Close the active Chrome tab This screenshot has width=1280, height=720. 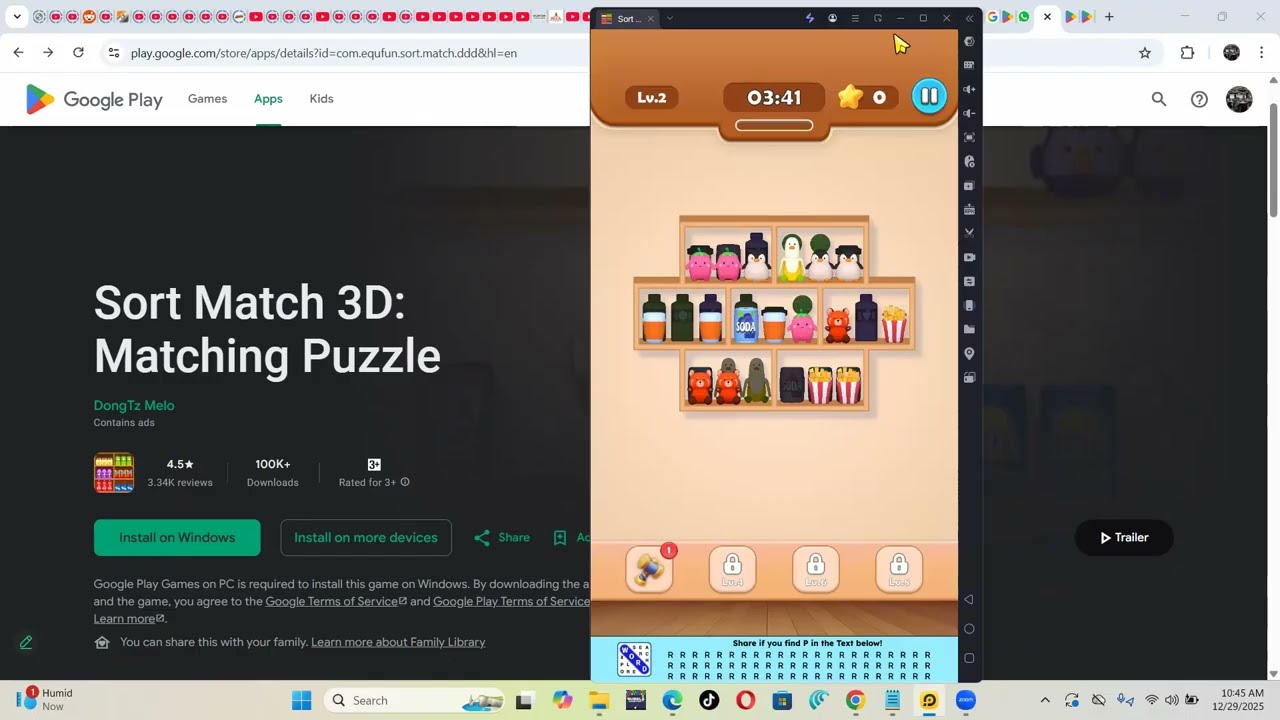1047,16
